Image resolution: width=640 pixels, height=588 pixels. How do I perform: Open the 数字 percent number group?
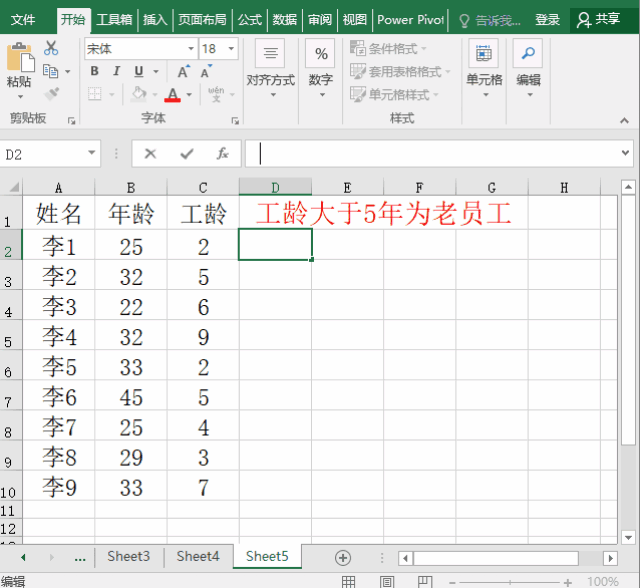[x=320, y=69]
